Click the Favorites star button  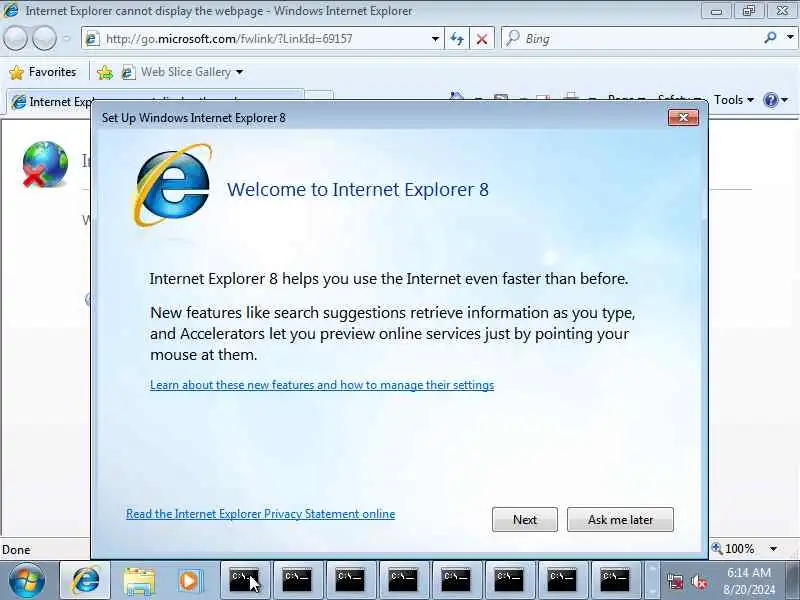tap(43, 72)
